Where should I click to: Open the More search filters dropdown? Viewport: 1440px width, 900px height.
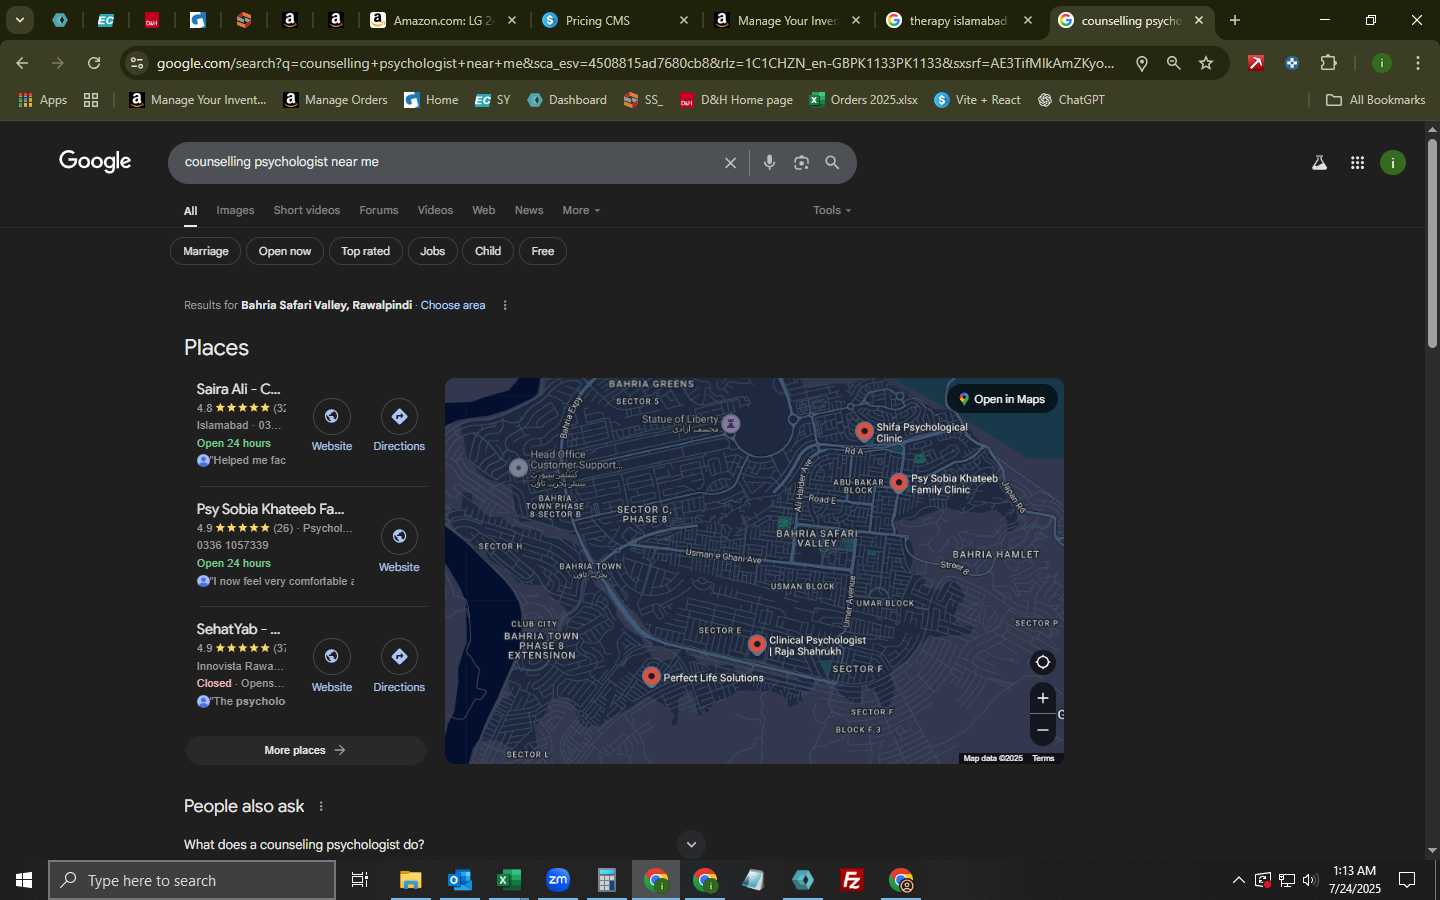581,210
